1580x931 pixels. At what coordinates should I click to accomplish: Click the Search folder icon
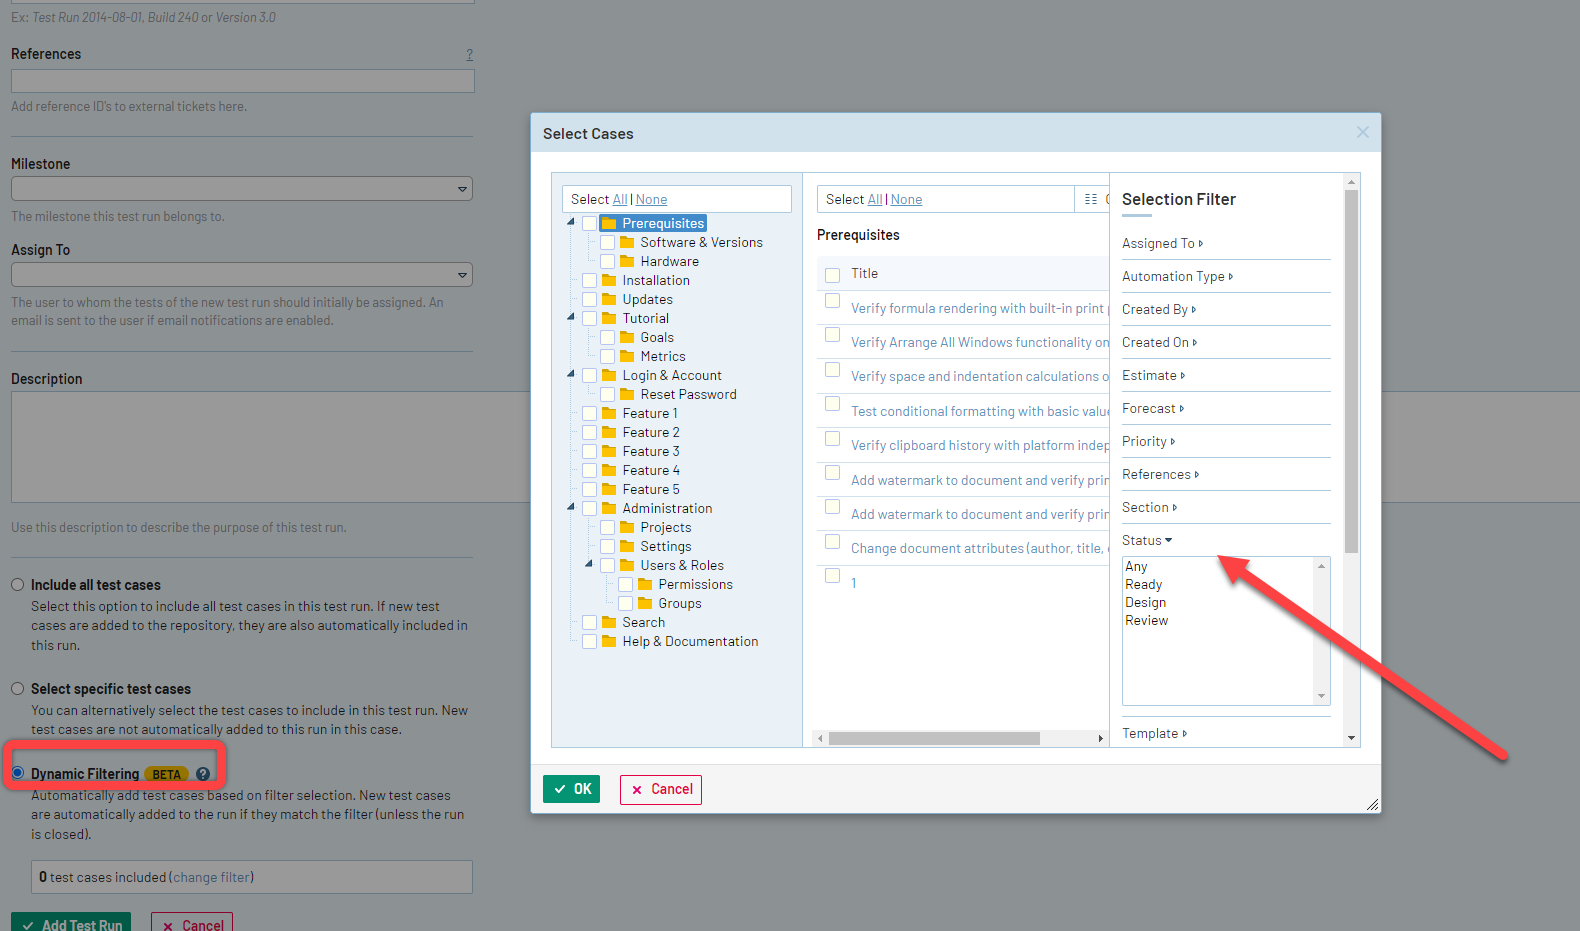pyautogui.click(x=609, y=623)
